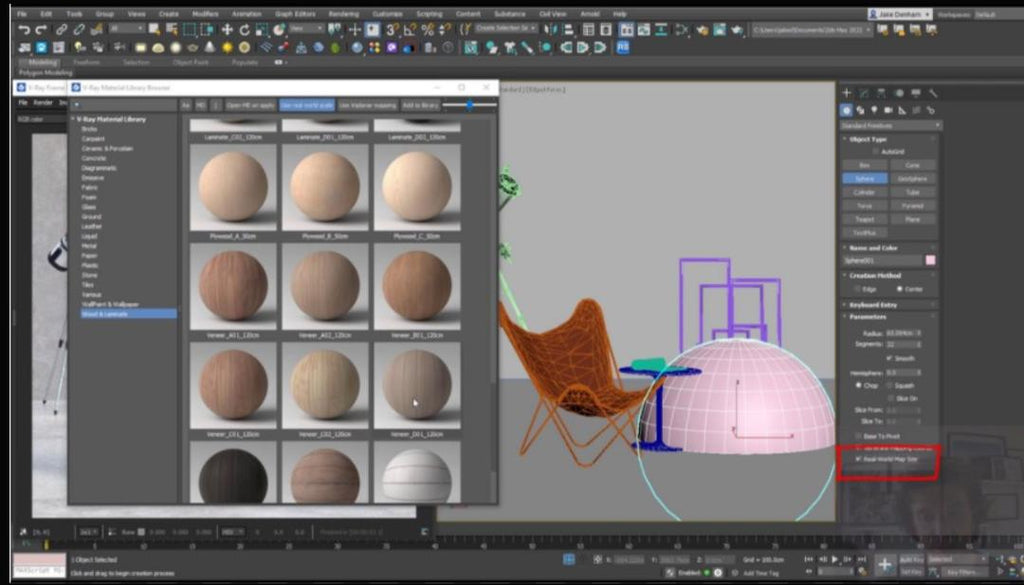Open the reference coordinate system View dropdown
This screenshot has width=1024, height=585.
pyautogui.click(x=306, y=29)
